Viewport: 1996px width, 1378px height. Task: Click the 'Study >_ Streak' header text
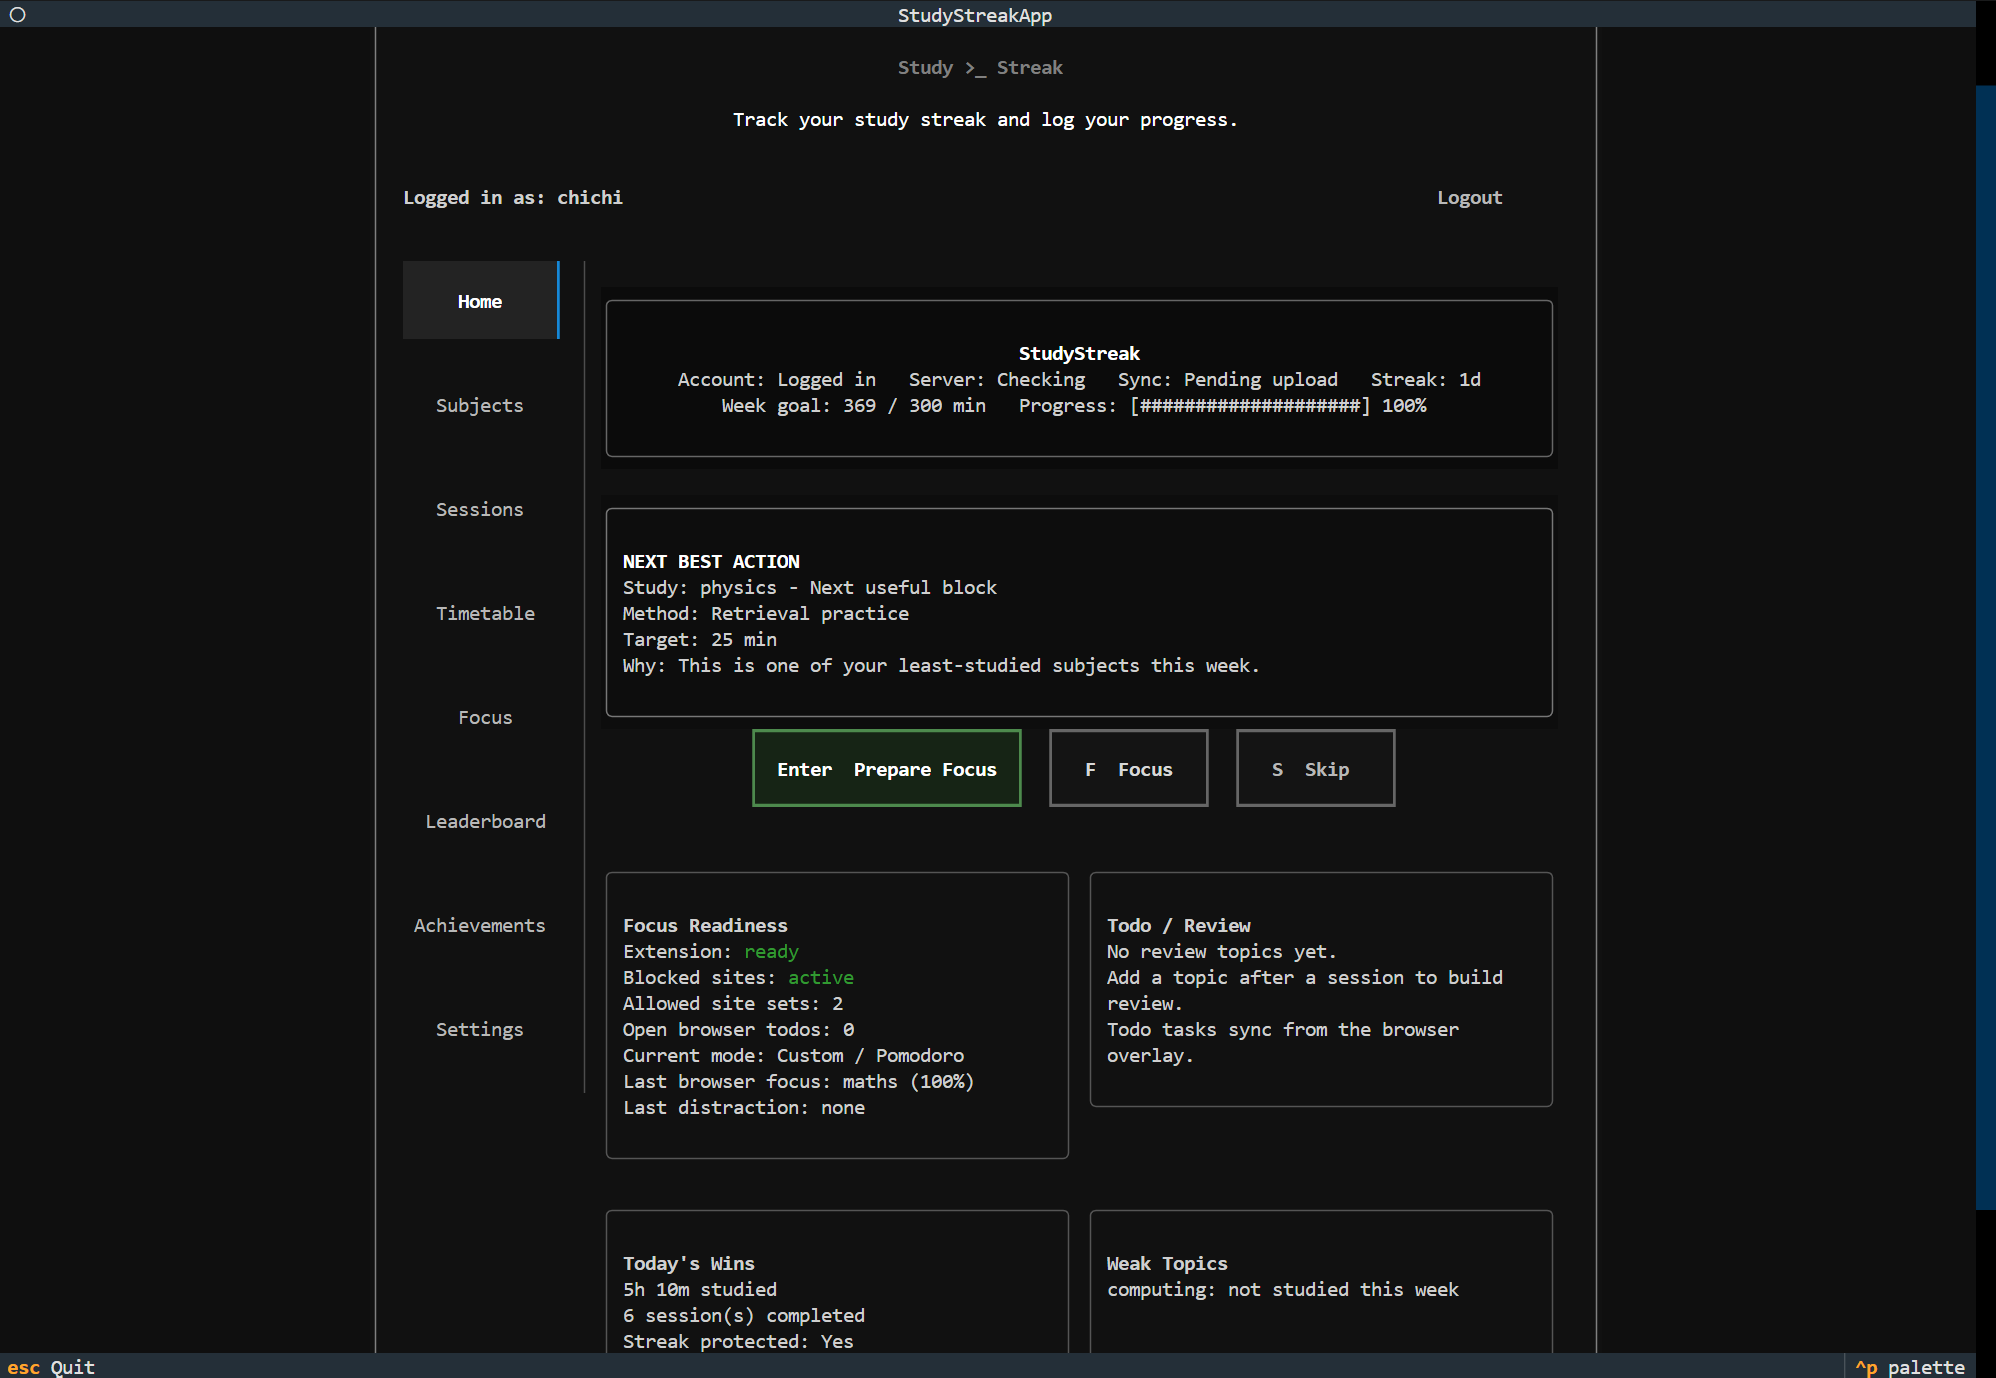pos(979,67)
